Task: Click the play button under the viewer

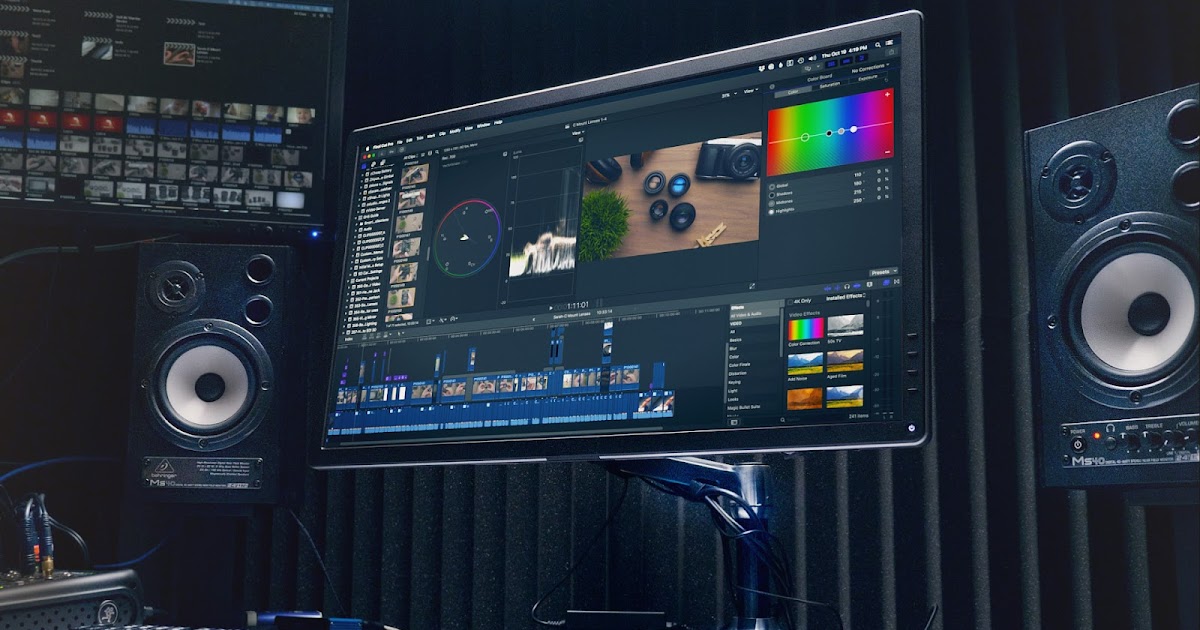Action: point(550,306)
